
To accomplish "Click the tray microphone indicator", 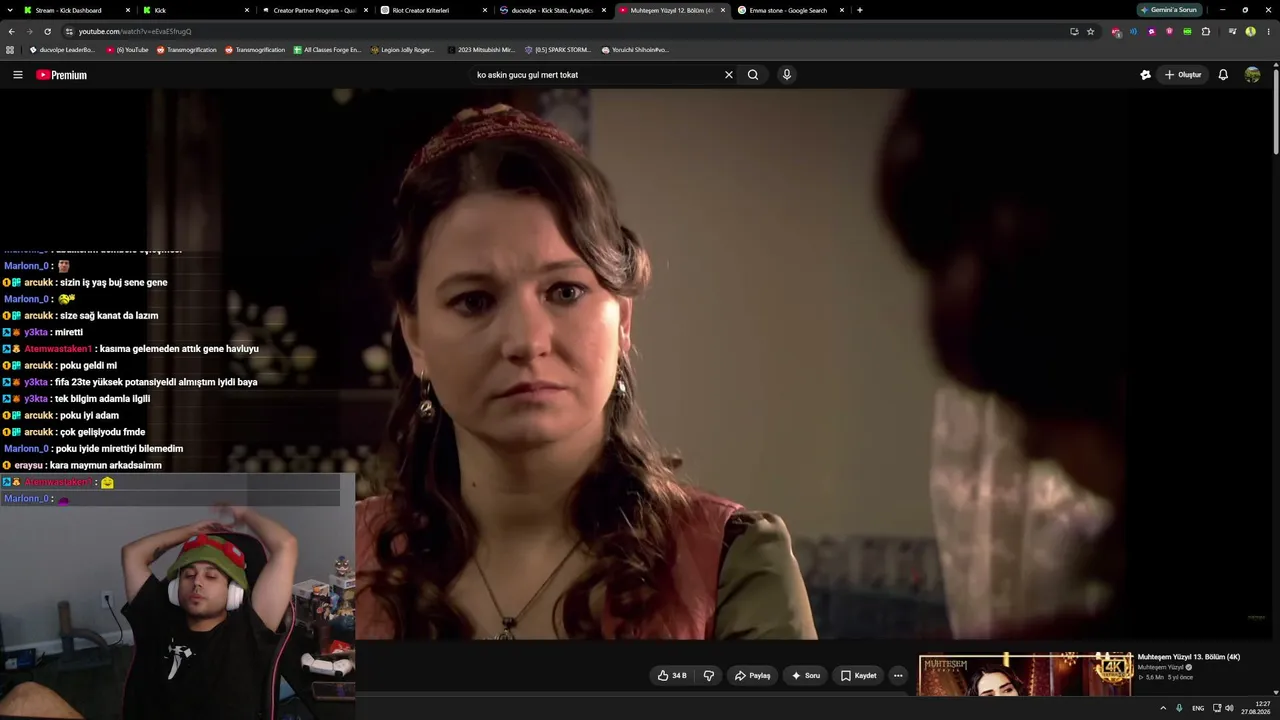I will click(1180, 708).
